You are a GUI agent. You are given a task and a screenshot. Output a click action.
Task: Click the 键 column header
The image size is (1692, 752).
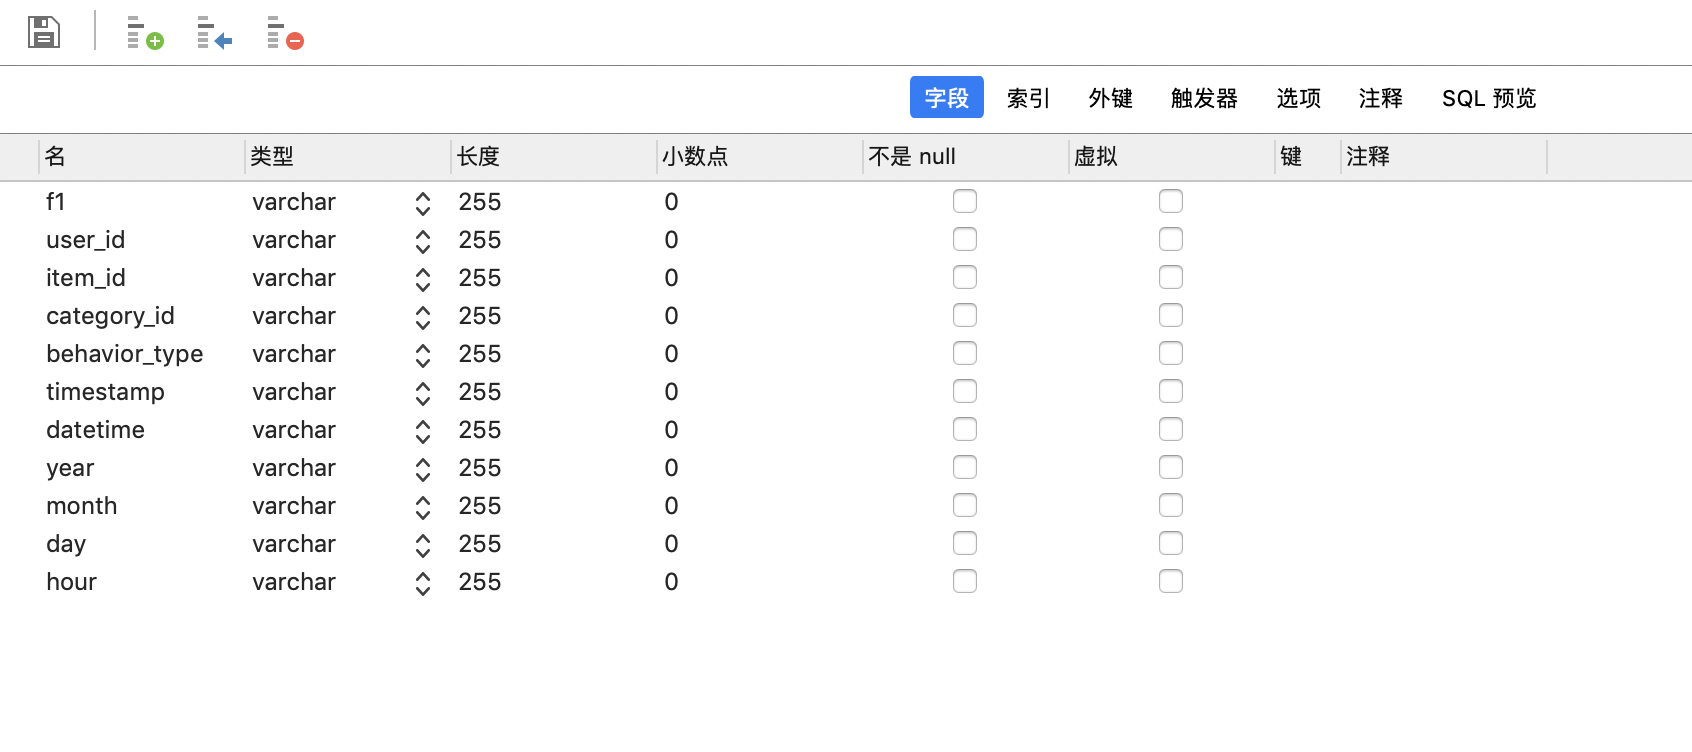1308,156
